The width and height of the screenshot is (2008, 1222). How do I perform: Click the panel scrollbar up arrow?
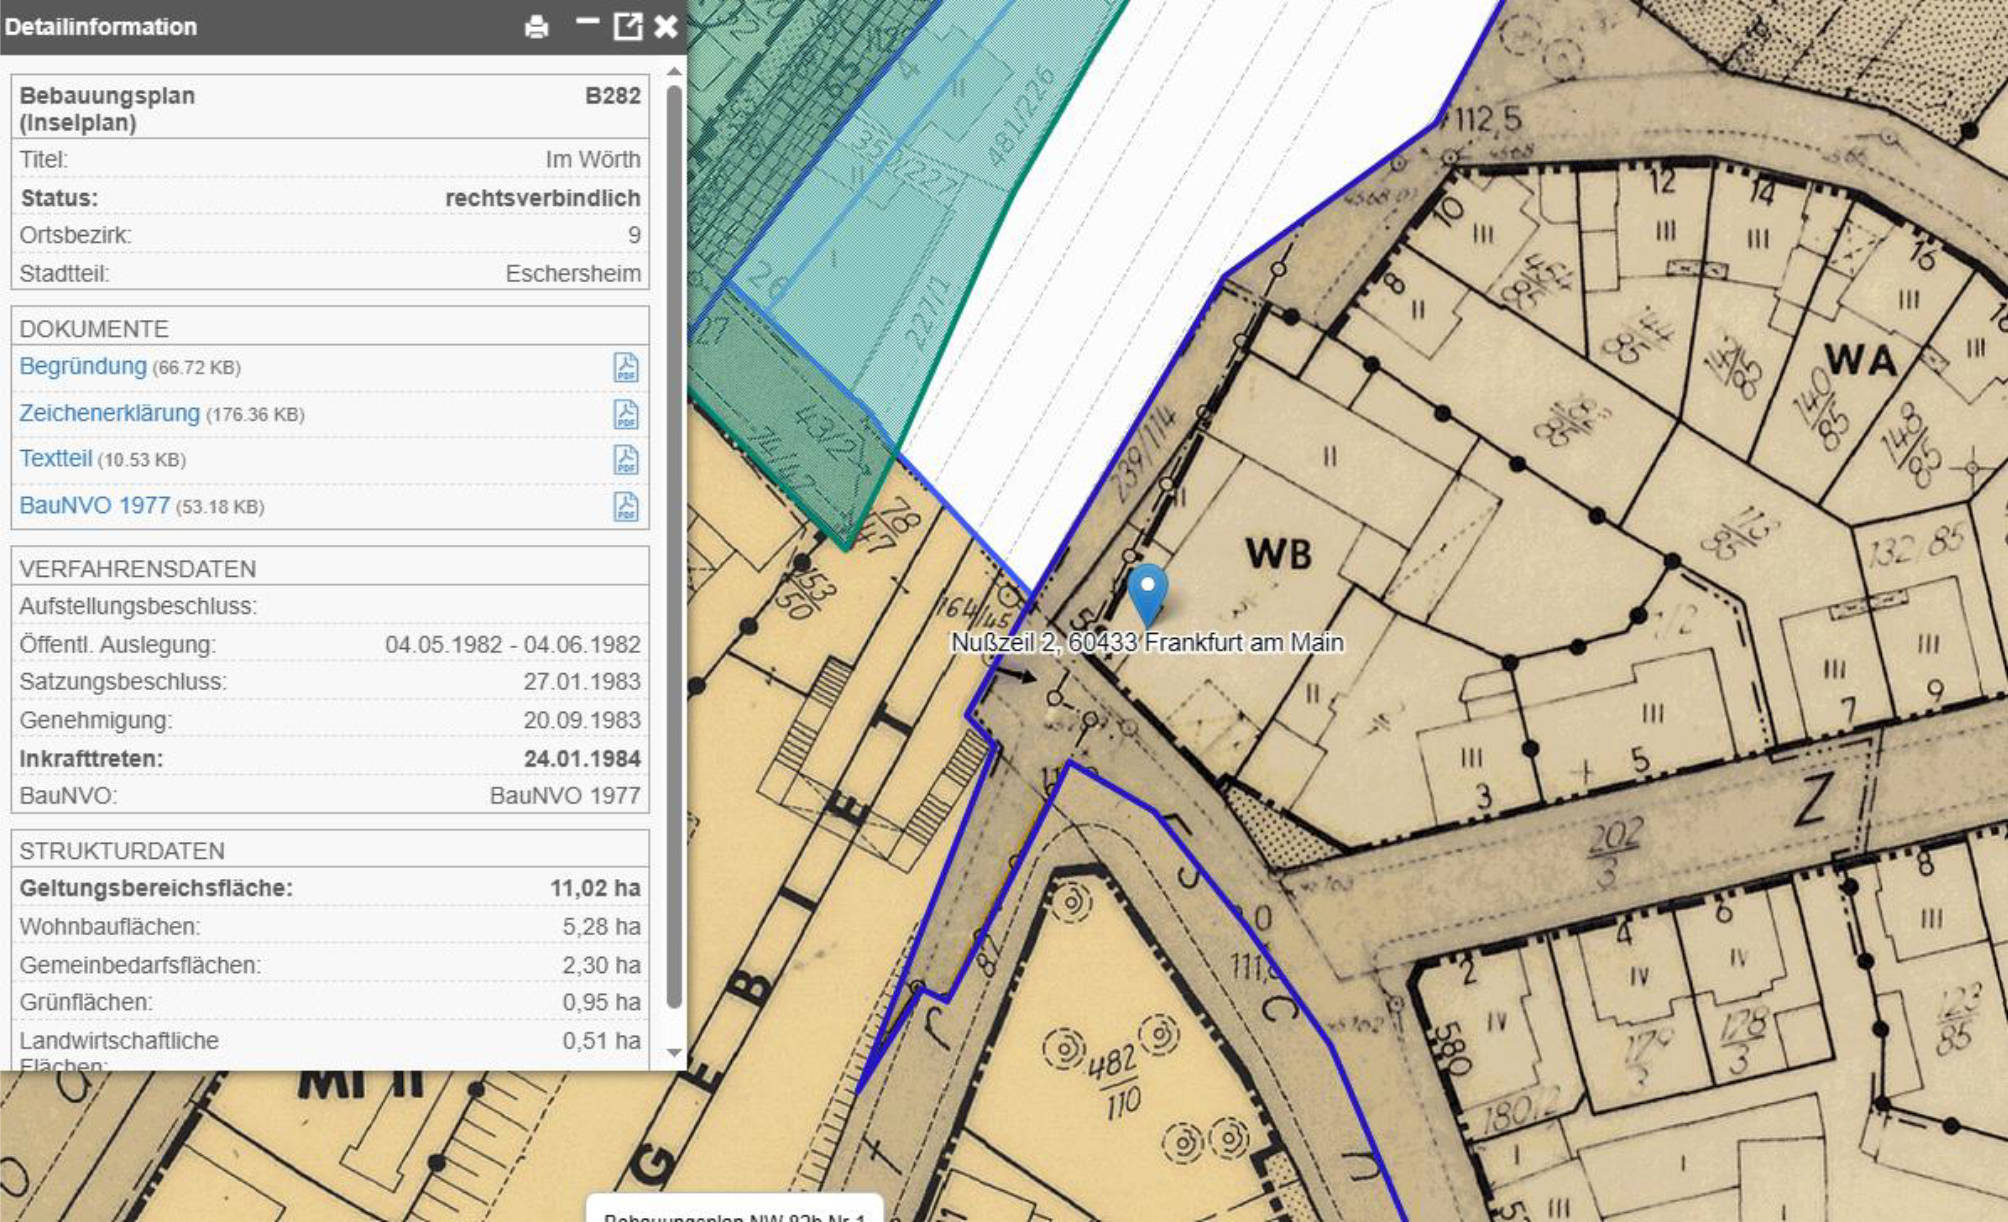(673, 71)
